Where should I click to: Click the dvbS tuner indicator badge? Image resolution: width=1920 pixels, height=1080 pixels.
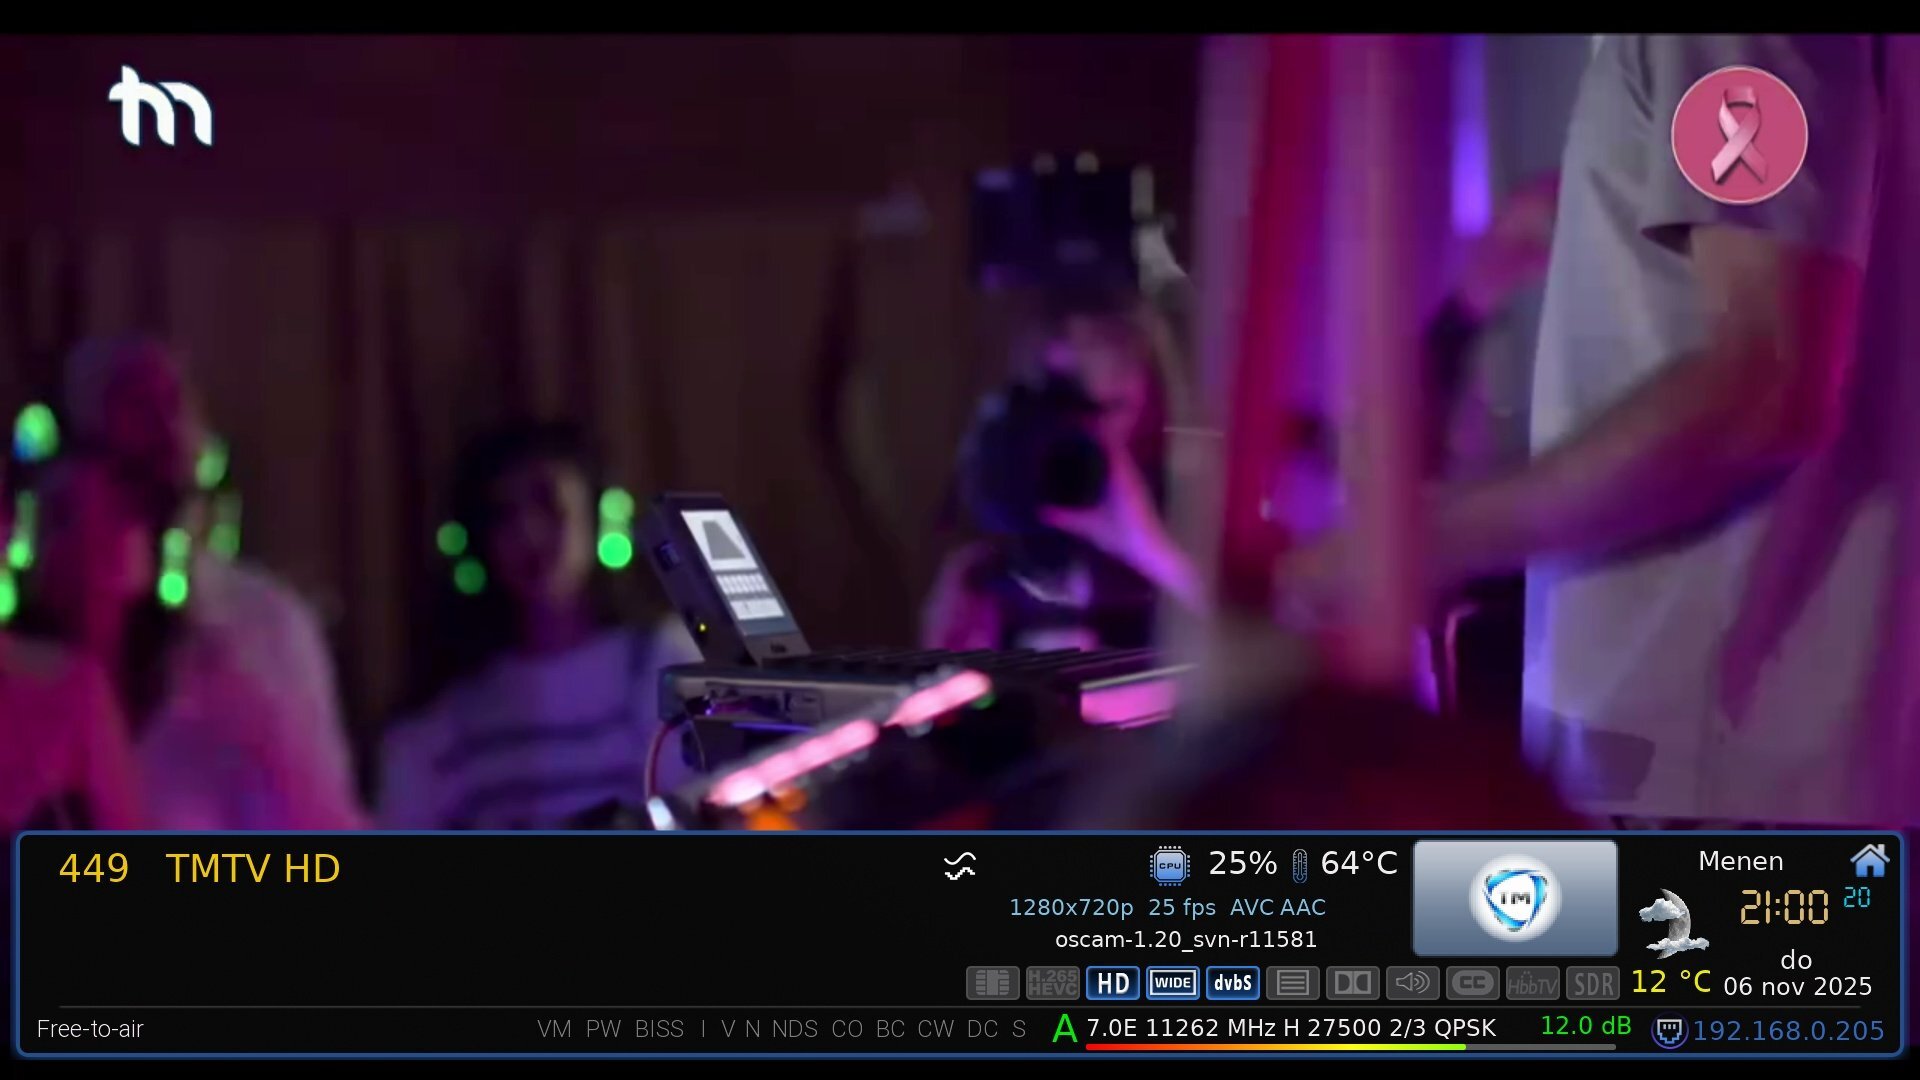click(x=1232, y=983)
